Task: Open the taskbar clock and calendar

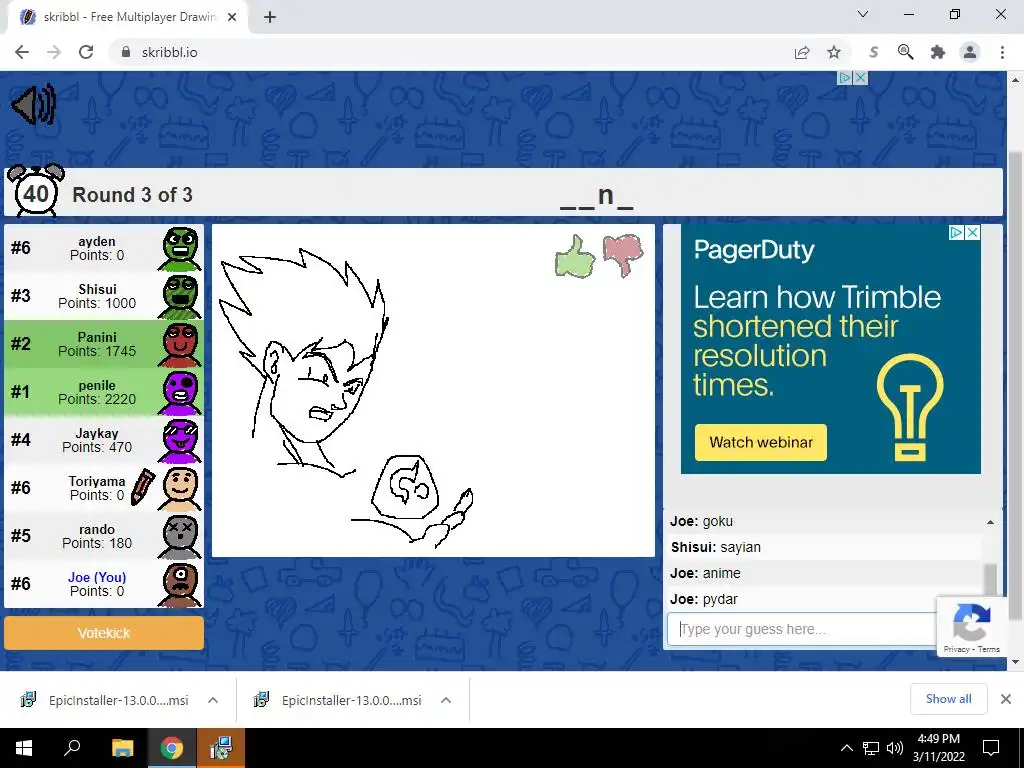Action: 938,748
